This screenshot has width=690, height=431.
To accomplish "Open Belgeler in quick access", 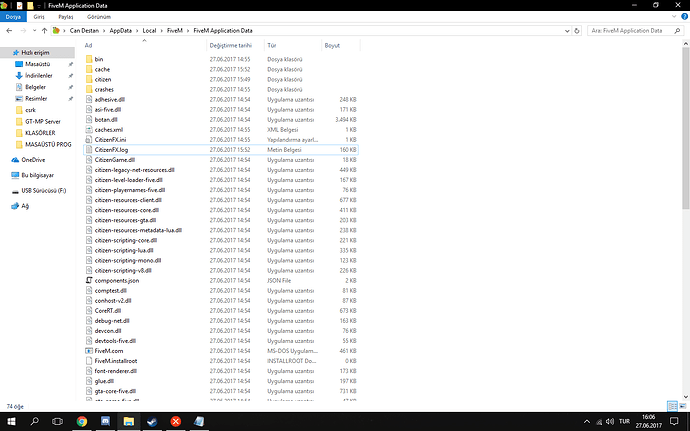I will [x=35, y=87].
